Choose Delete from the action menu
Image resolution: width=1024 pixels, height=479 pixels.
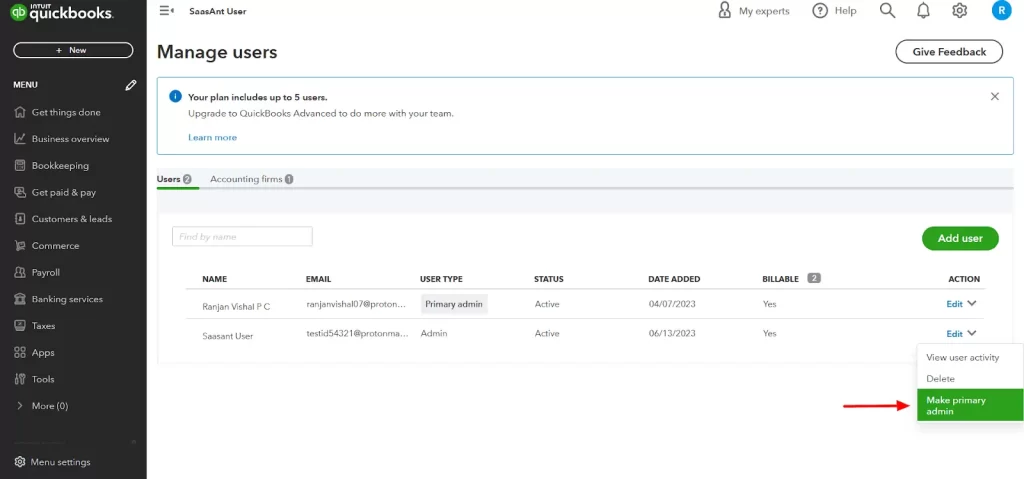coord(940,379)
